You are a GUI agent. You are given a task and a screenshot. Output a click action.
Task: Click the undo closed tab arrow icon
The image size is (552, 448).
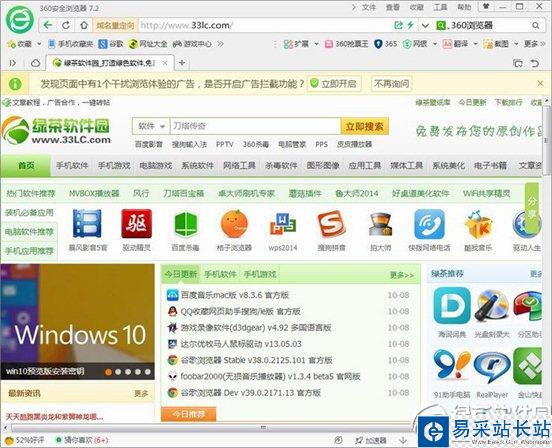535,63
